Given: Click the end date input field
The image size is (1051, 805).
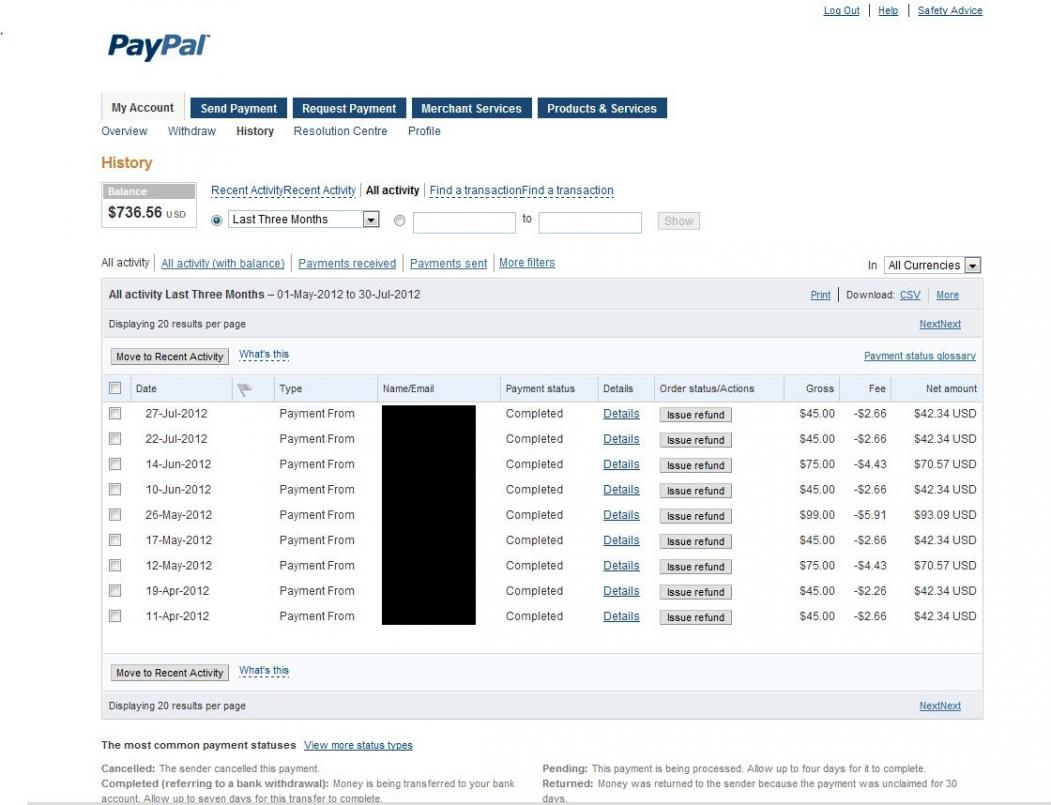Looking at the screenshot, I should pos(590,222).
